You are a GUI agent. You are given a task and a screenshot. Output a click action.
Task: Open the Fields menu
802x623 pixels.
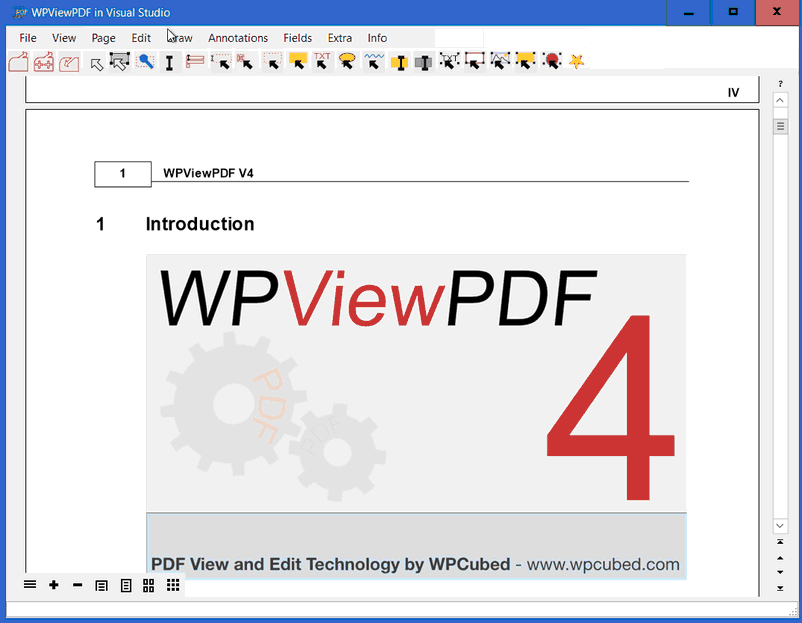pos(298,38)
